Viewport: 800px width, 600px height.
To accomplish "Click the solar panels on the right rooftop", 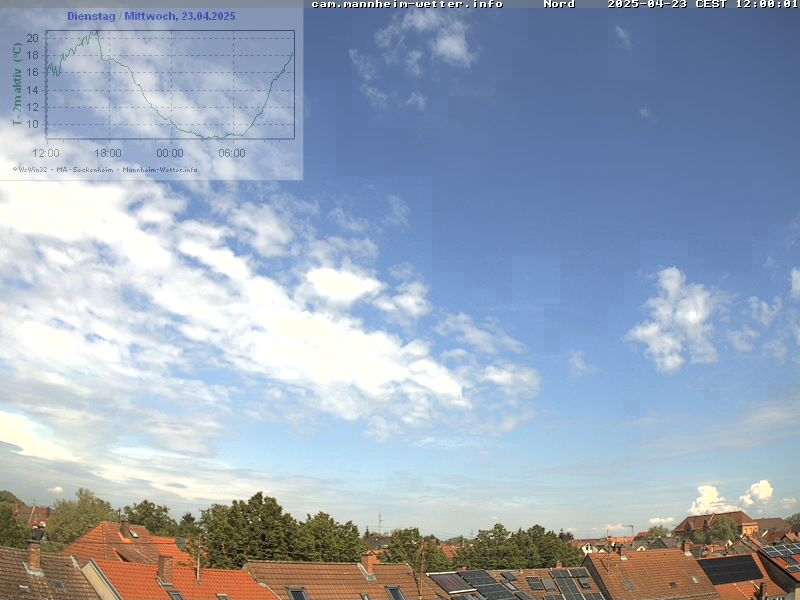I will pyautogui.click(x=730, y=569).
